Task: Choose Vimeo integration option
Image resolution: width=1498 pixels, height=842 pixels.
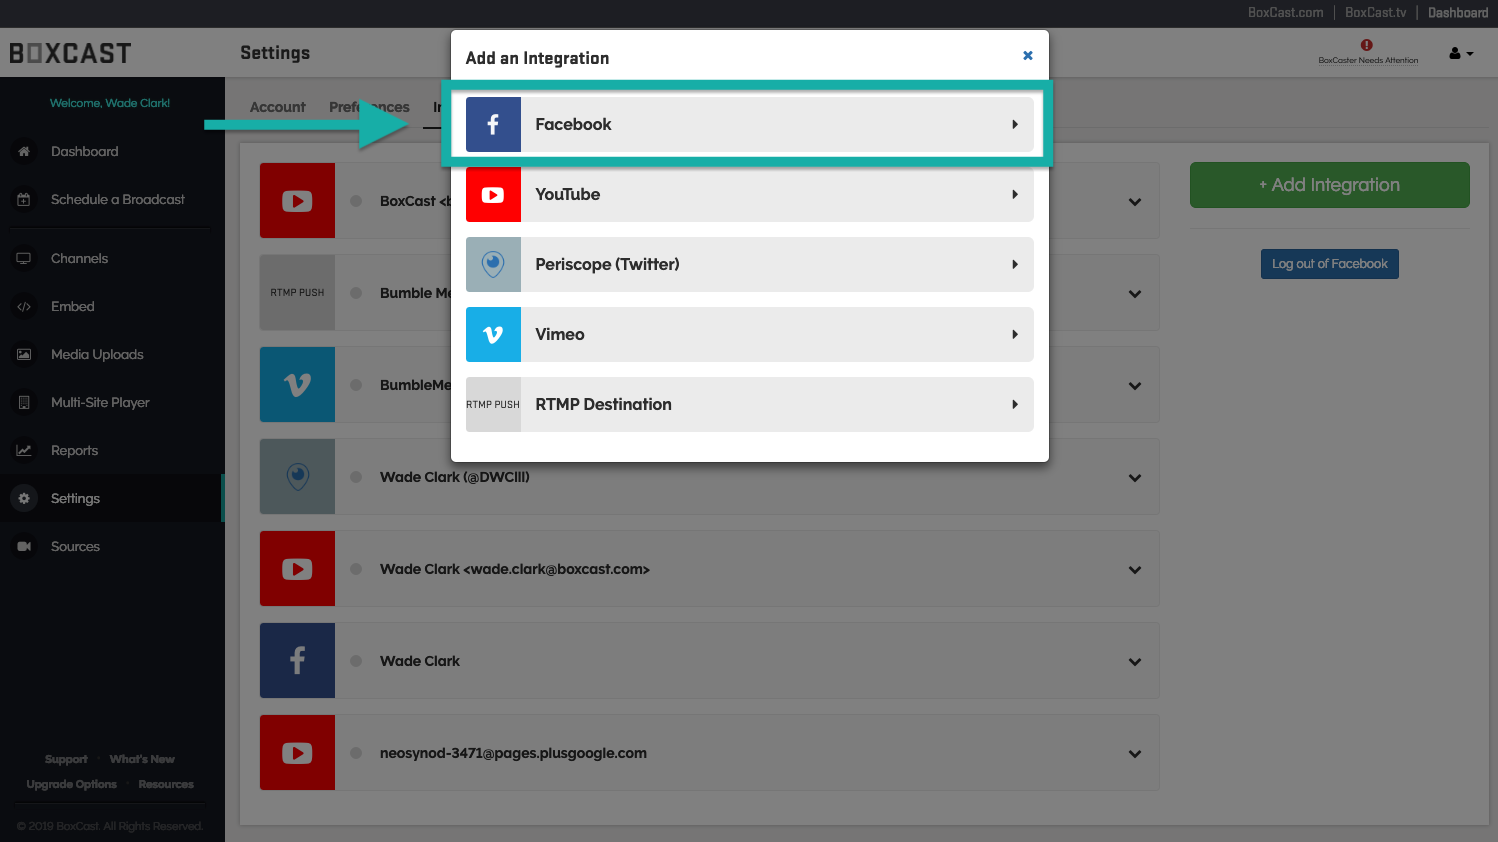Action: coord(750,334)
